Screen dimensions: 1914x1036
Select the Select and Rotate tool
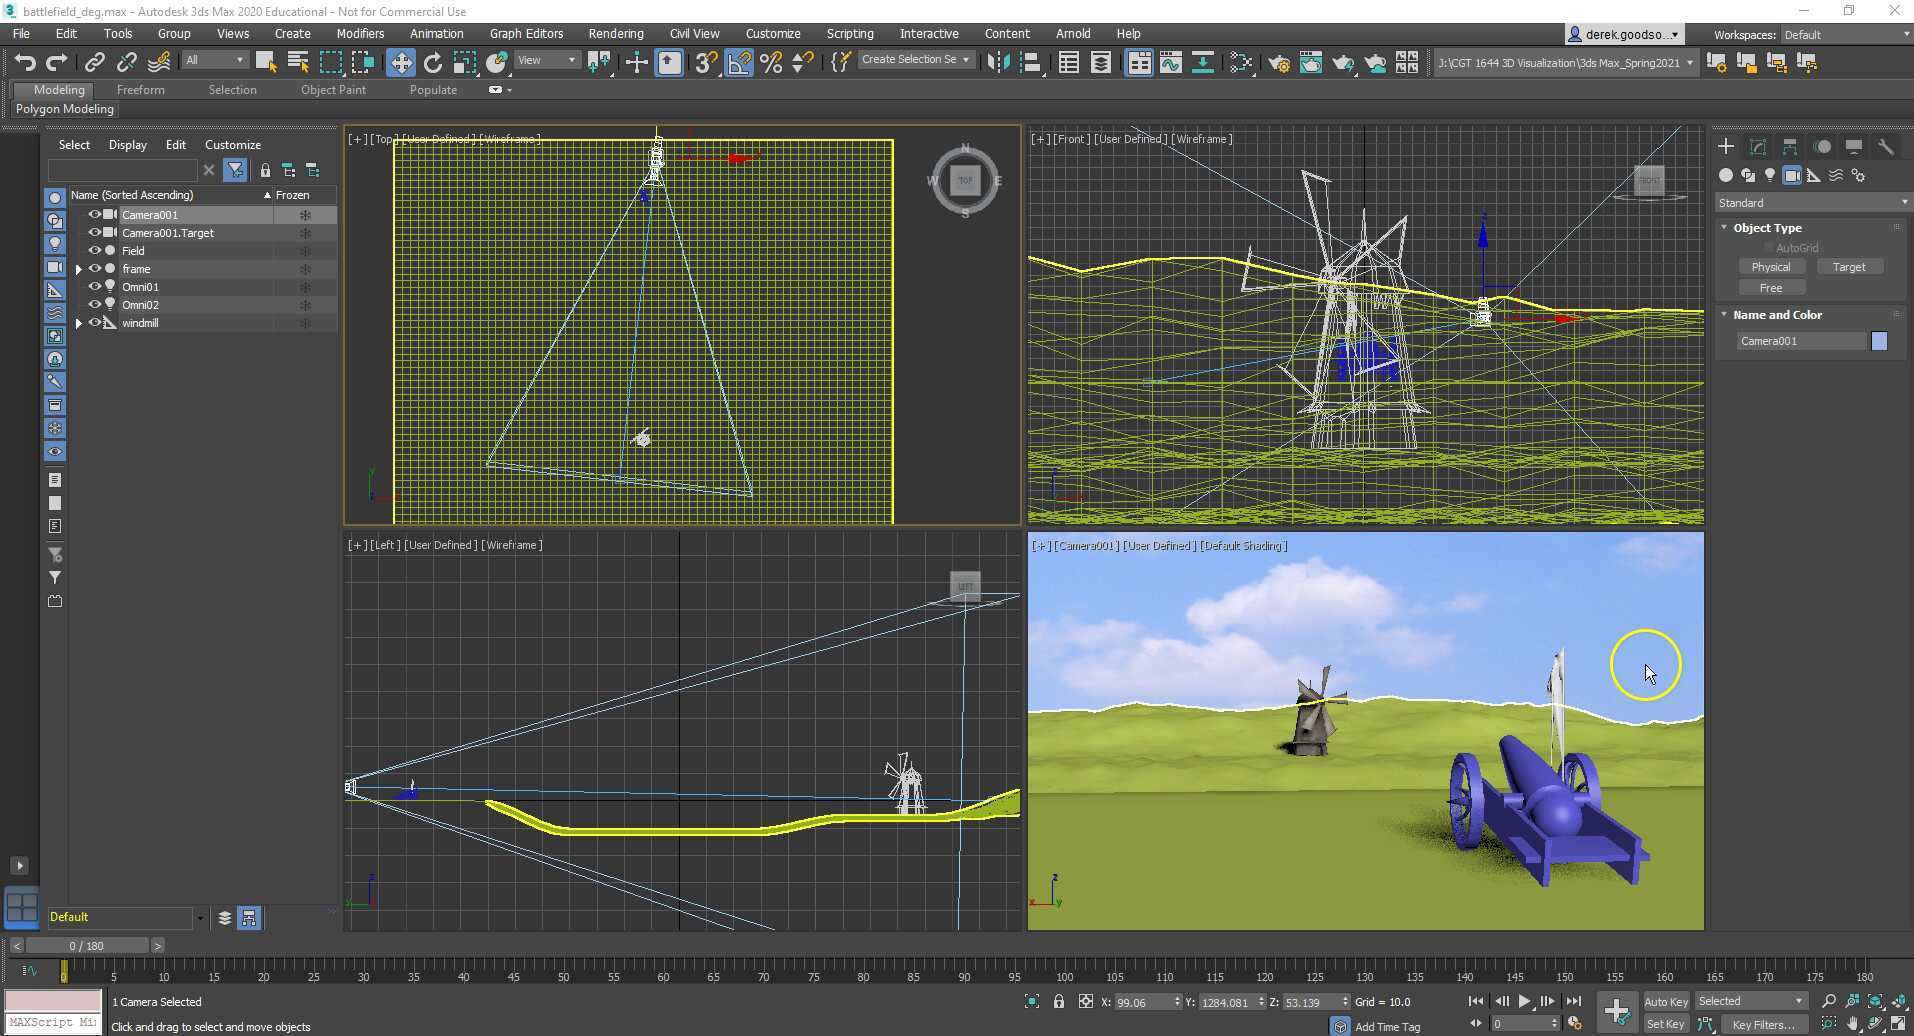432,63
